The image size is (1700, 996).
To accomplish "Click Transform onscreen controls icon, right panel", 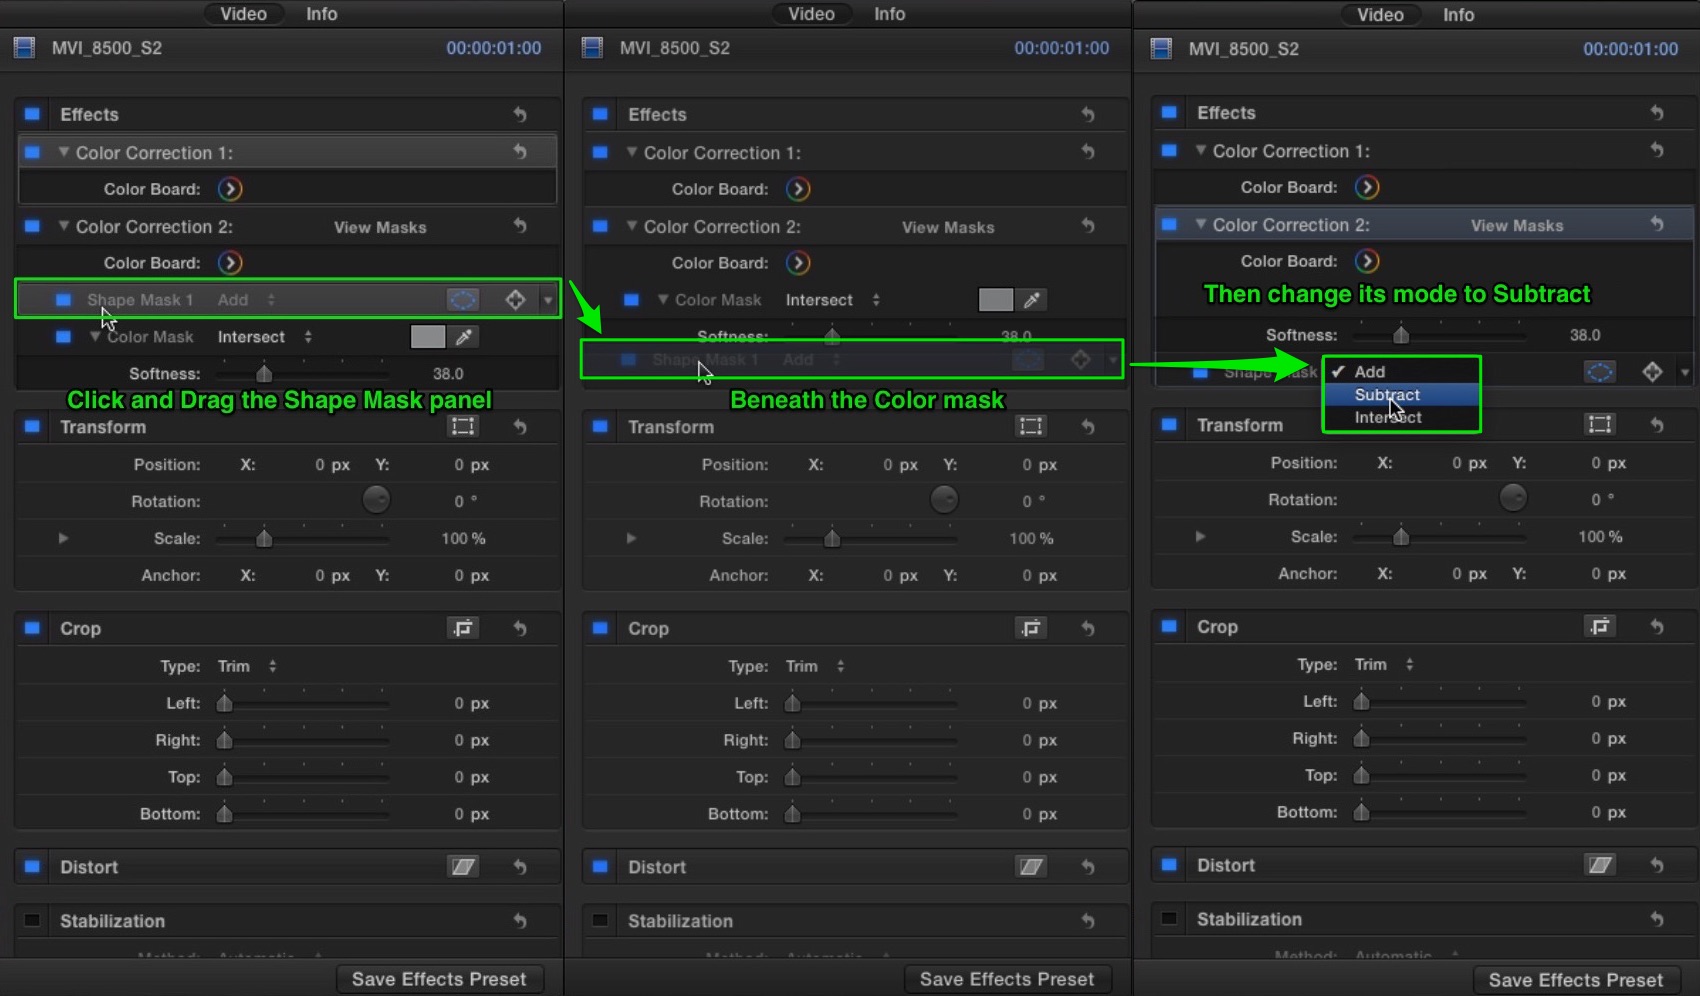I will (x=1600, y=425).
